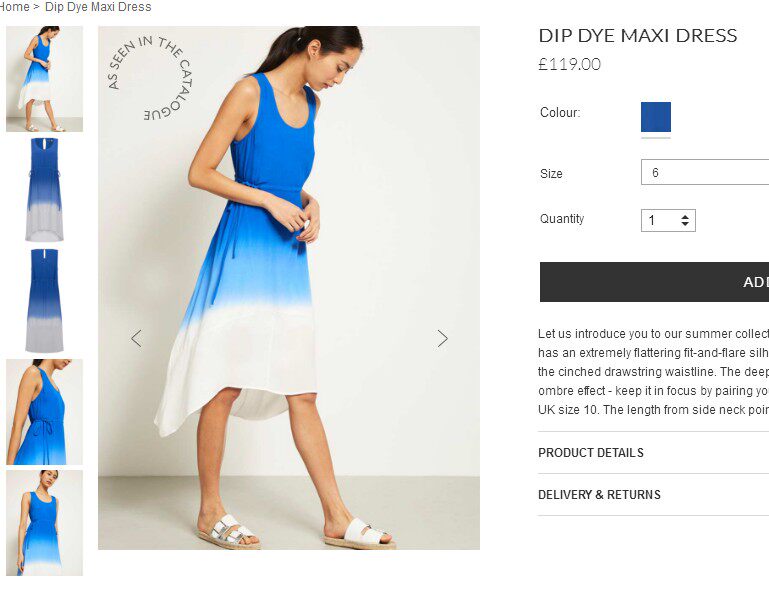Select first thumbnail of model walking
769x592 pixels.
click(x=44, y=79)
